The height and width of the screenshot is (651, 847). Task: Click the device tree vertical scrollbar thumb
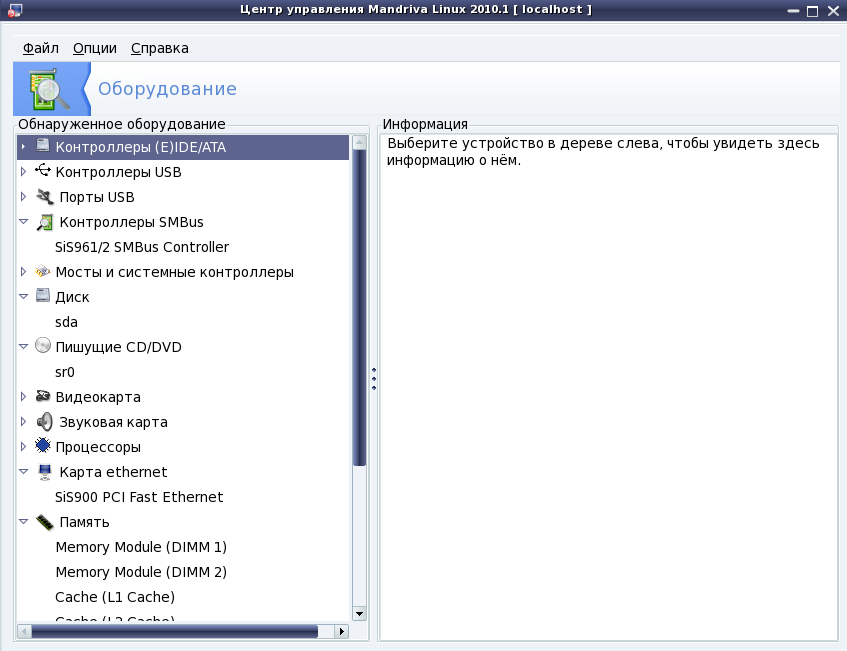click(359, 307)
